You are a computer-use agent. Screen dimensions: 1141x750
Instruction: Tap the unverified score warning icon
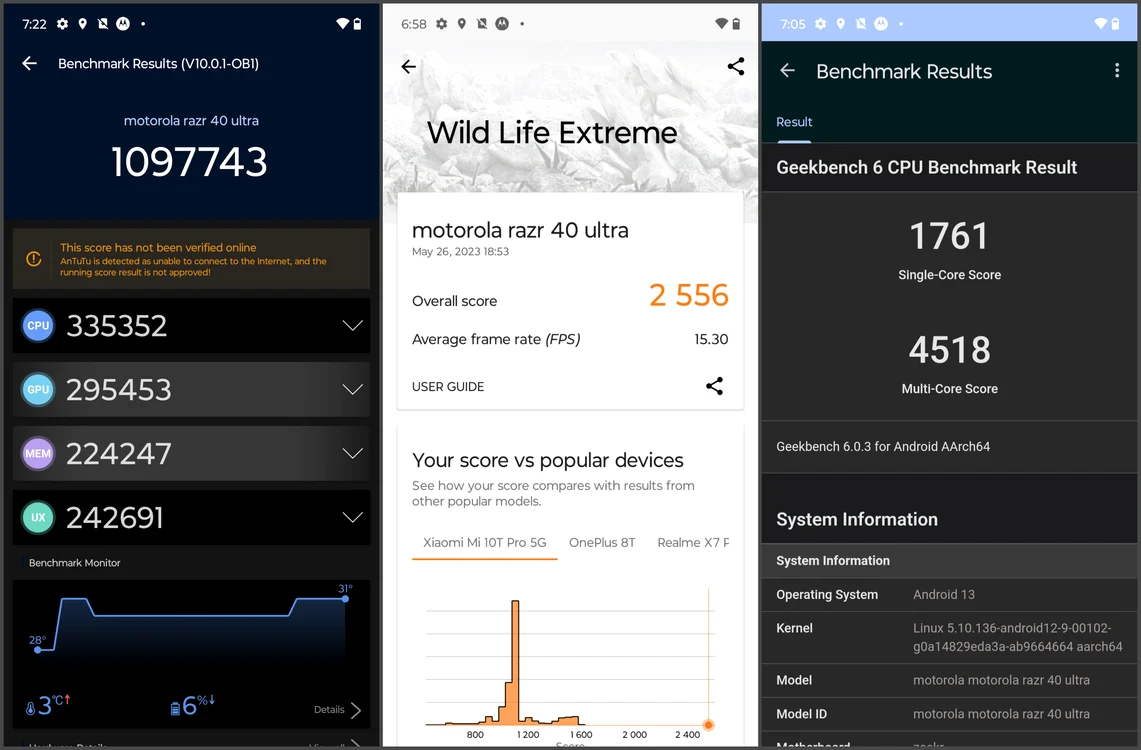pos(33,259)
